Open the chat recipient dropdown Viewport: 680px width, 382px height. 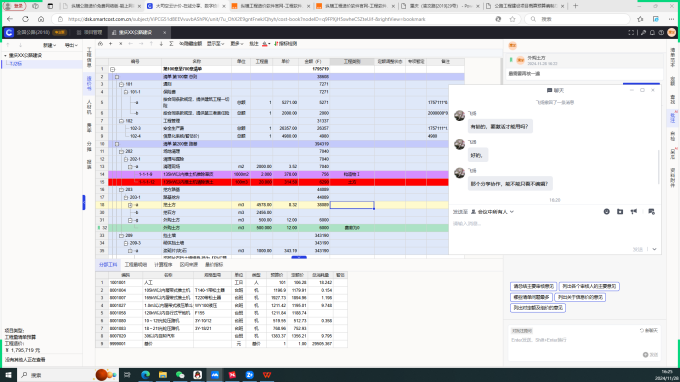coord(492,212)
